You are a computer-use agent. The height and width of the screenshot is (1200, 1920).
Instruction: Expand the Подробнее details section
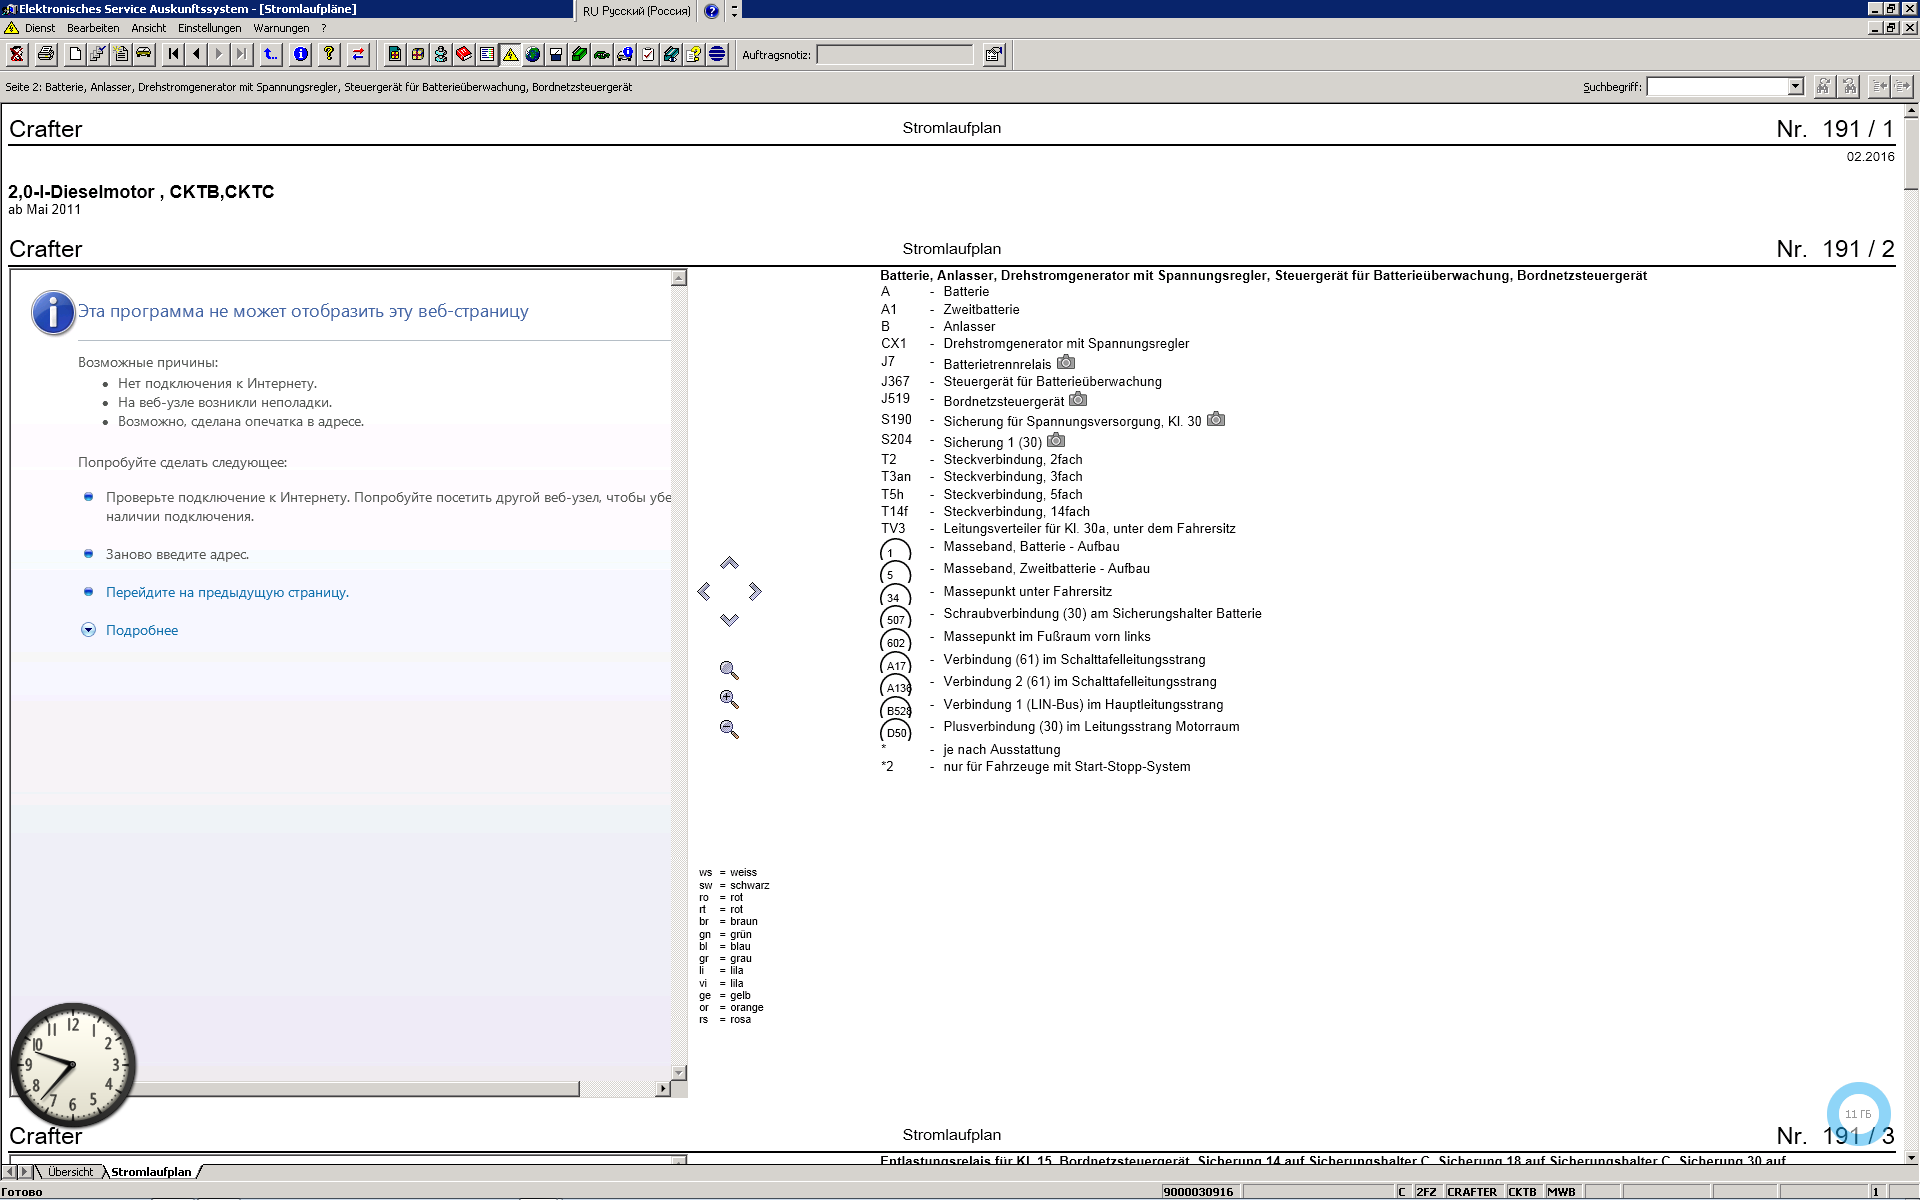(x=142, y=630)
